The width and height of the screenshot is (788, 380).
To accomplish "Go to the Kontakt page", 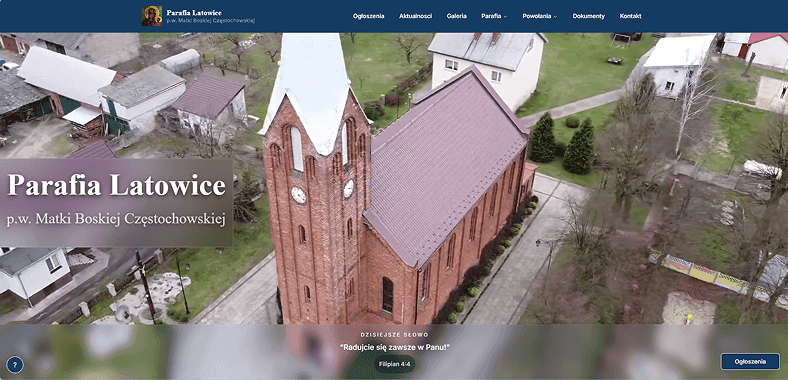I will coord(630,16).
